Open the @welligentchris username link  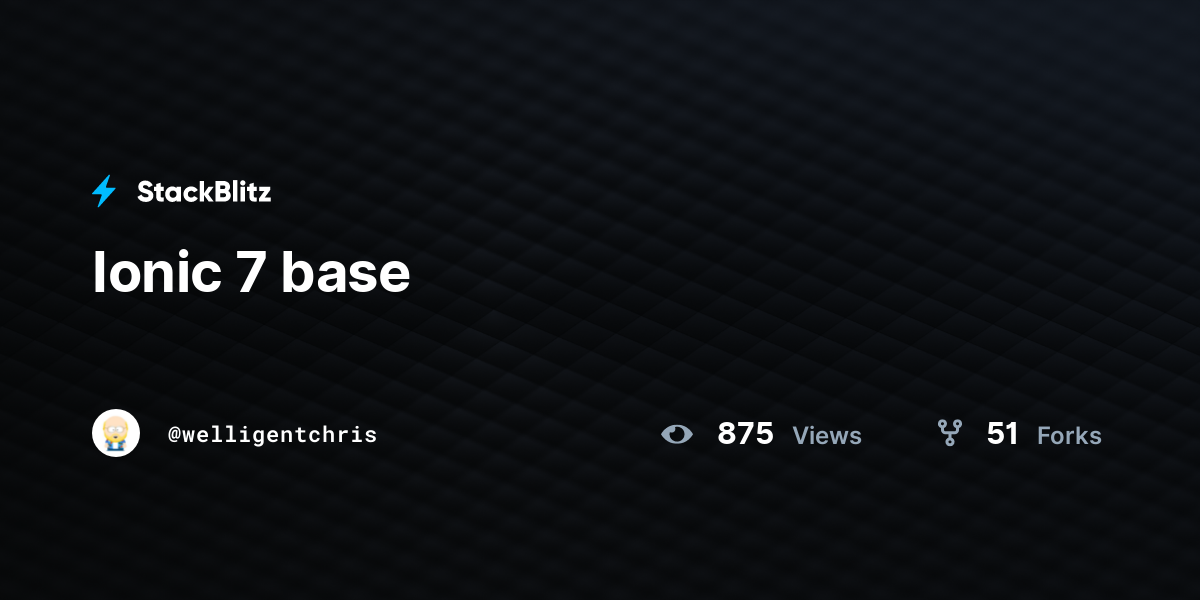tap(273, 435)
